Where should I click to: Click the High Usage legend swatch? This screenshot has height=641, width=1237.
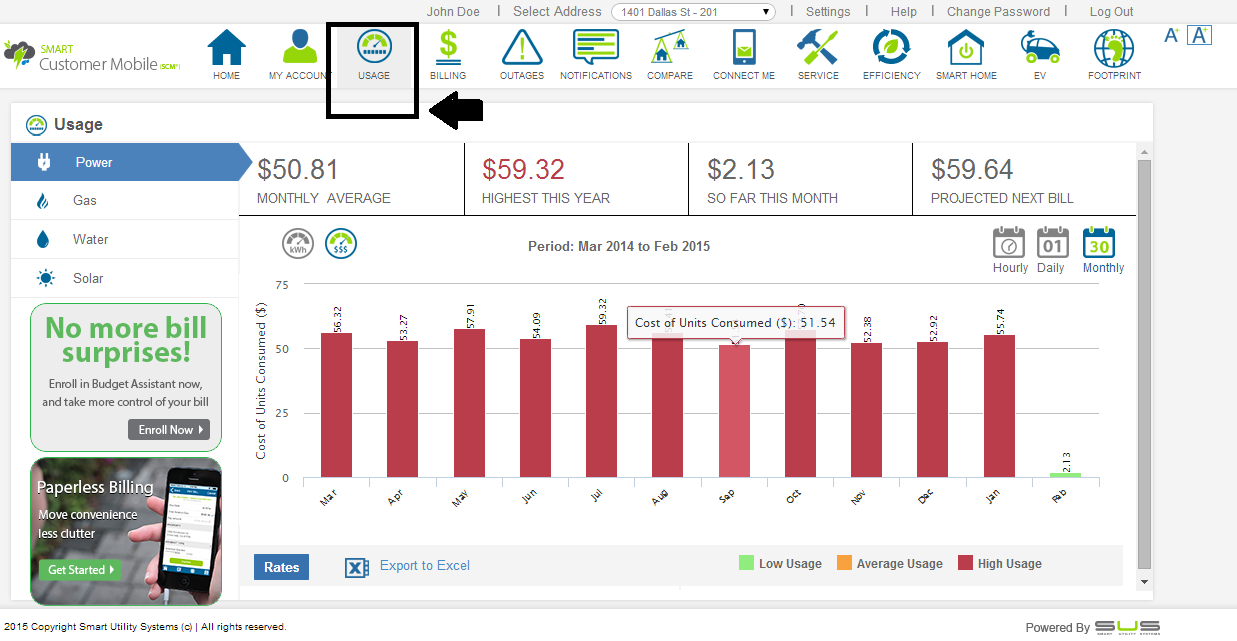[966, 563]
